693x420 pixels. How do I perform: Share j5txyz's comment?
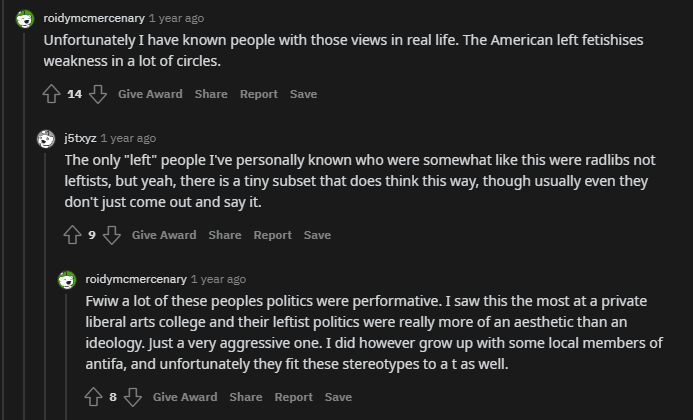coord(225,235)
